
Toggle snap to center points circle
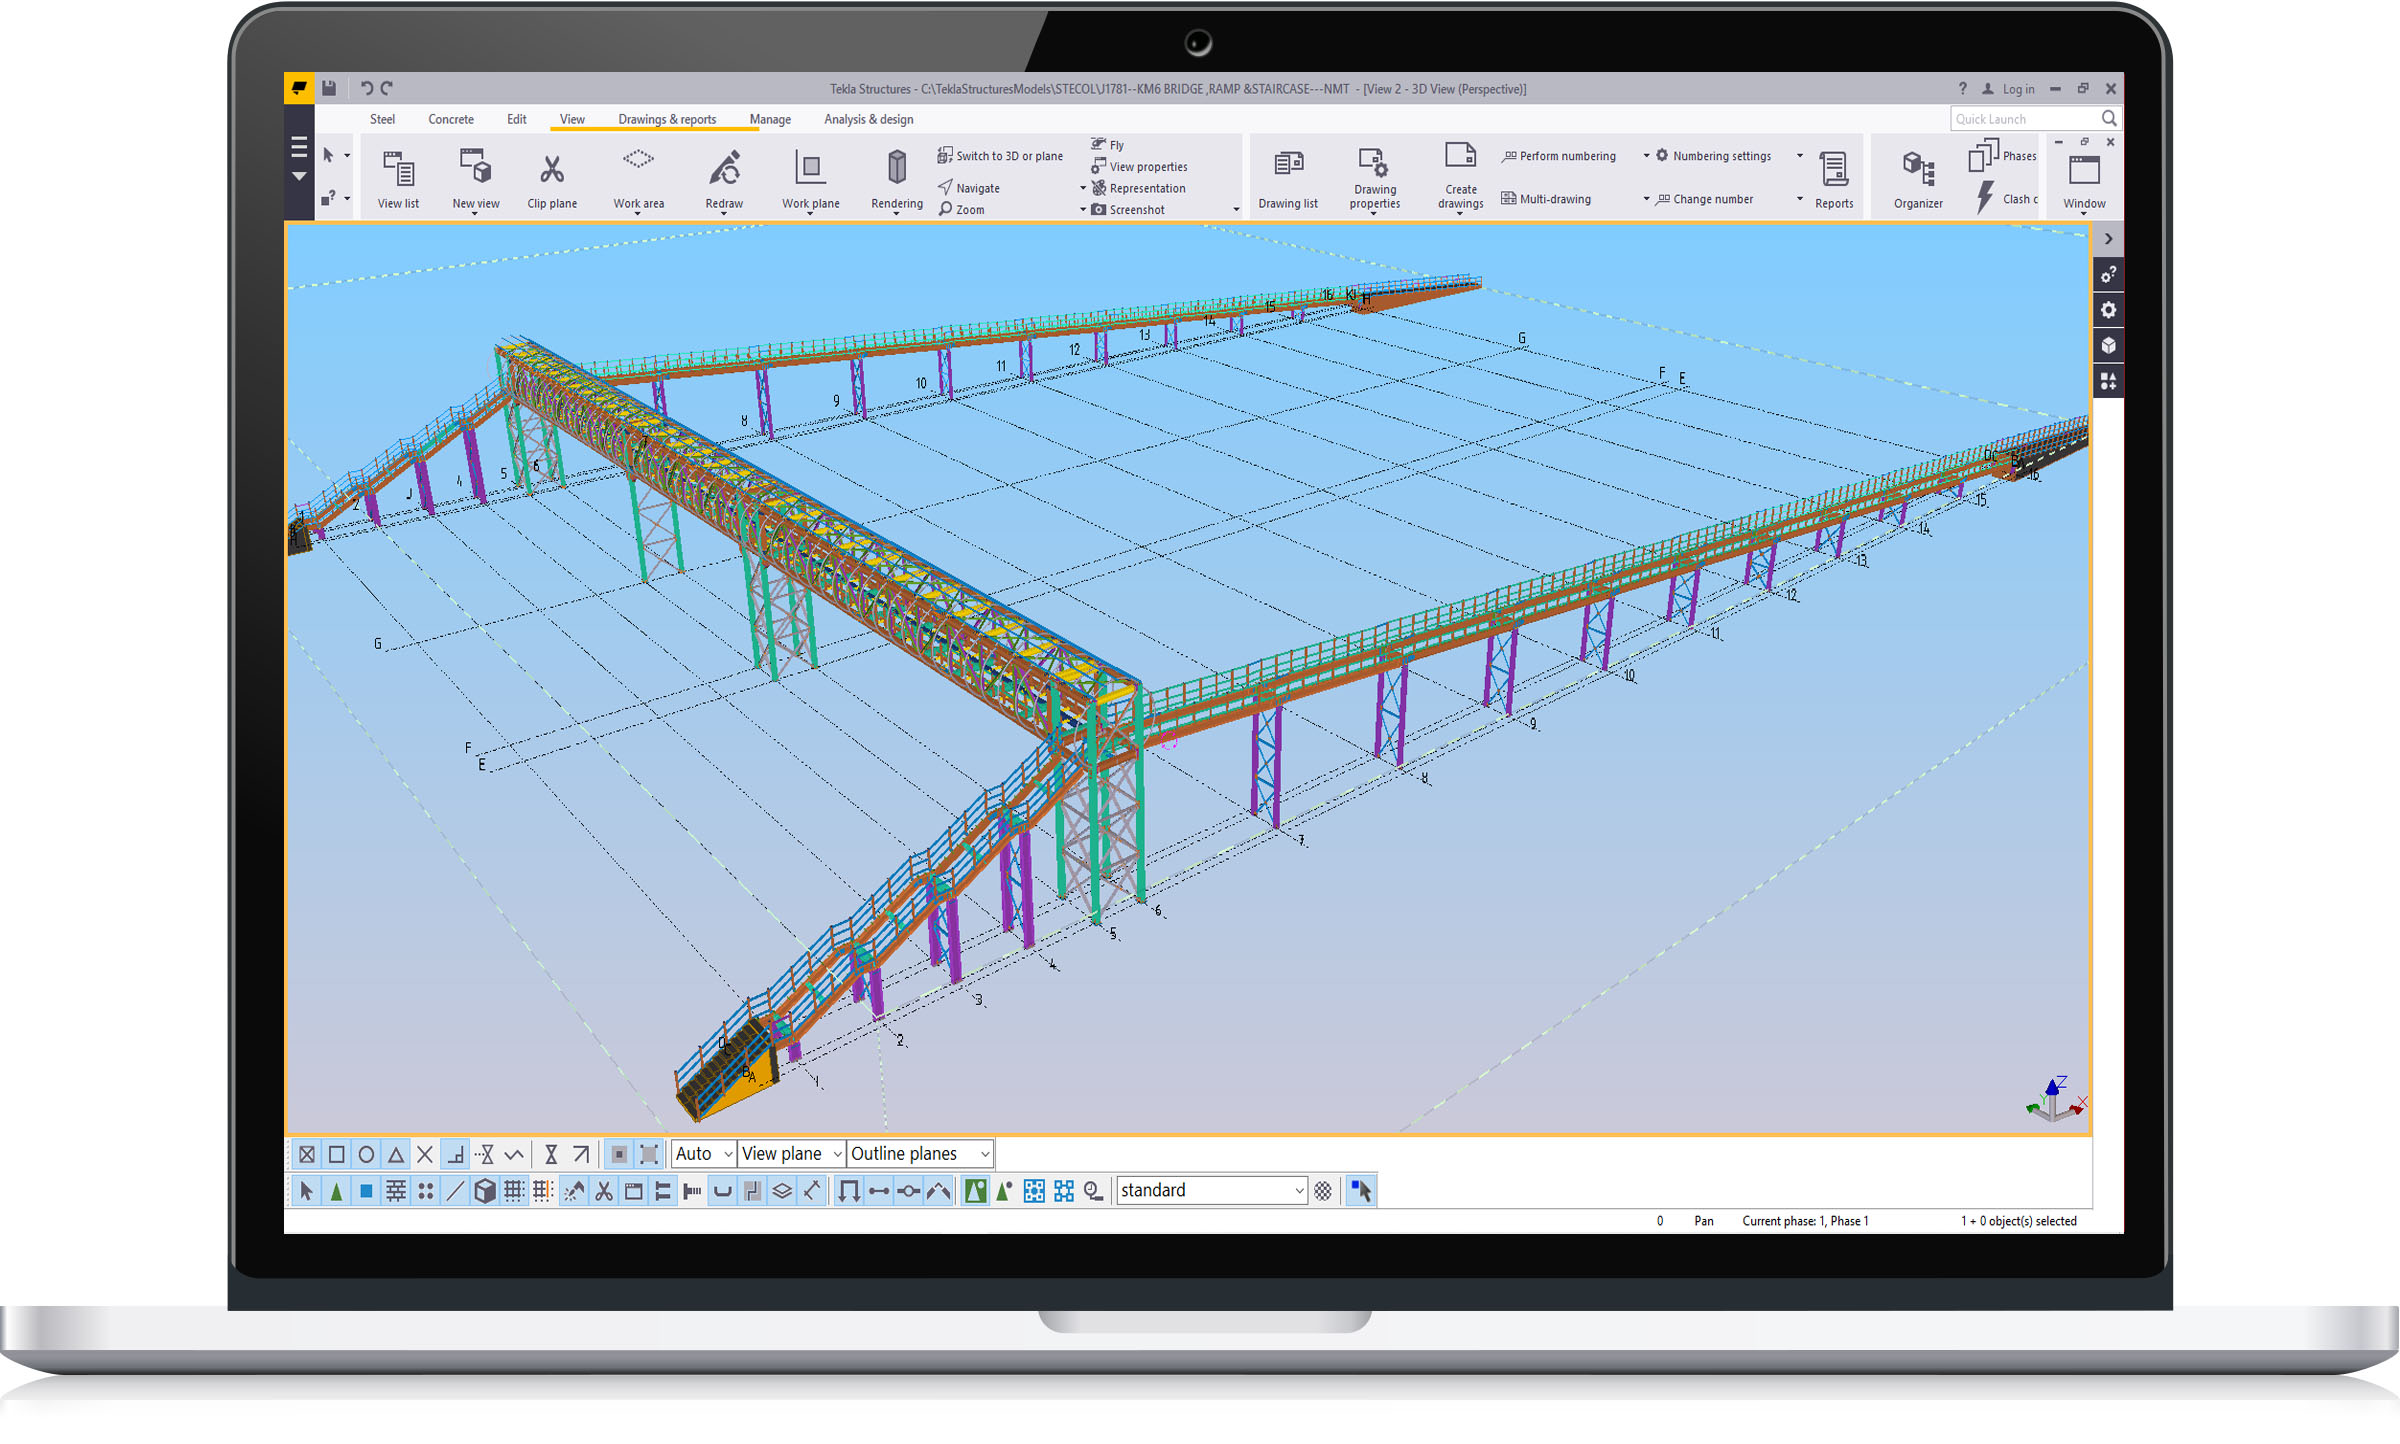click(x=366, y=1155)
